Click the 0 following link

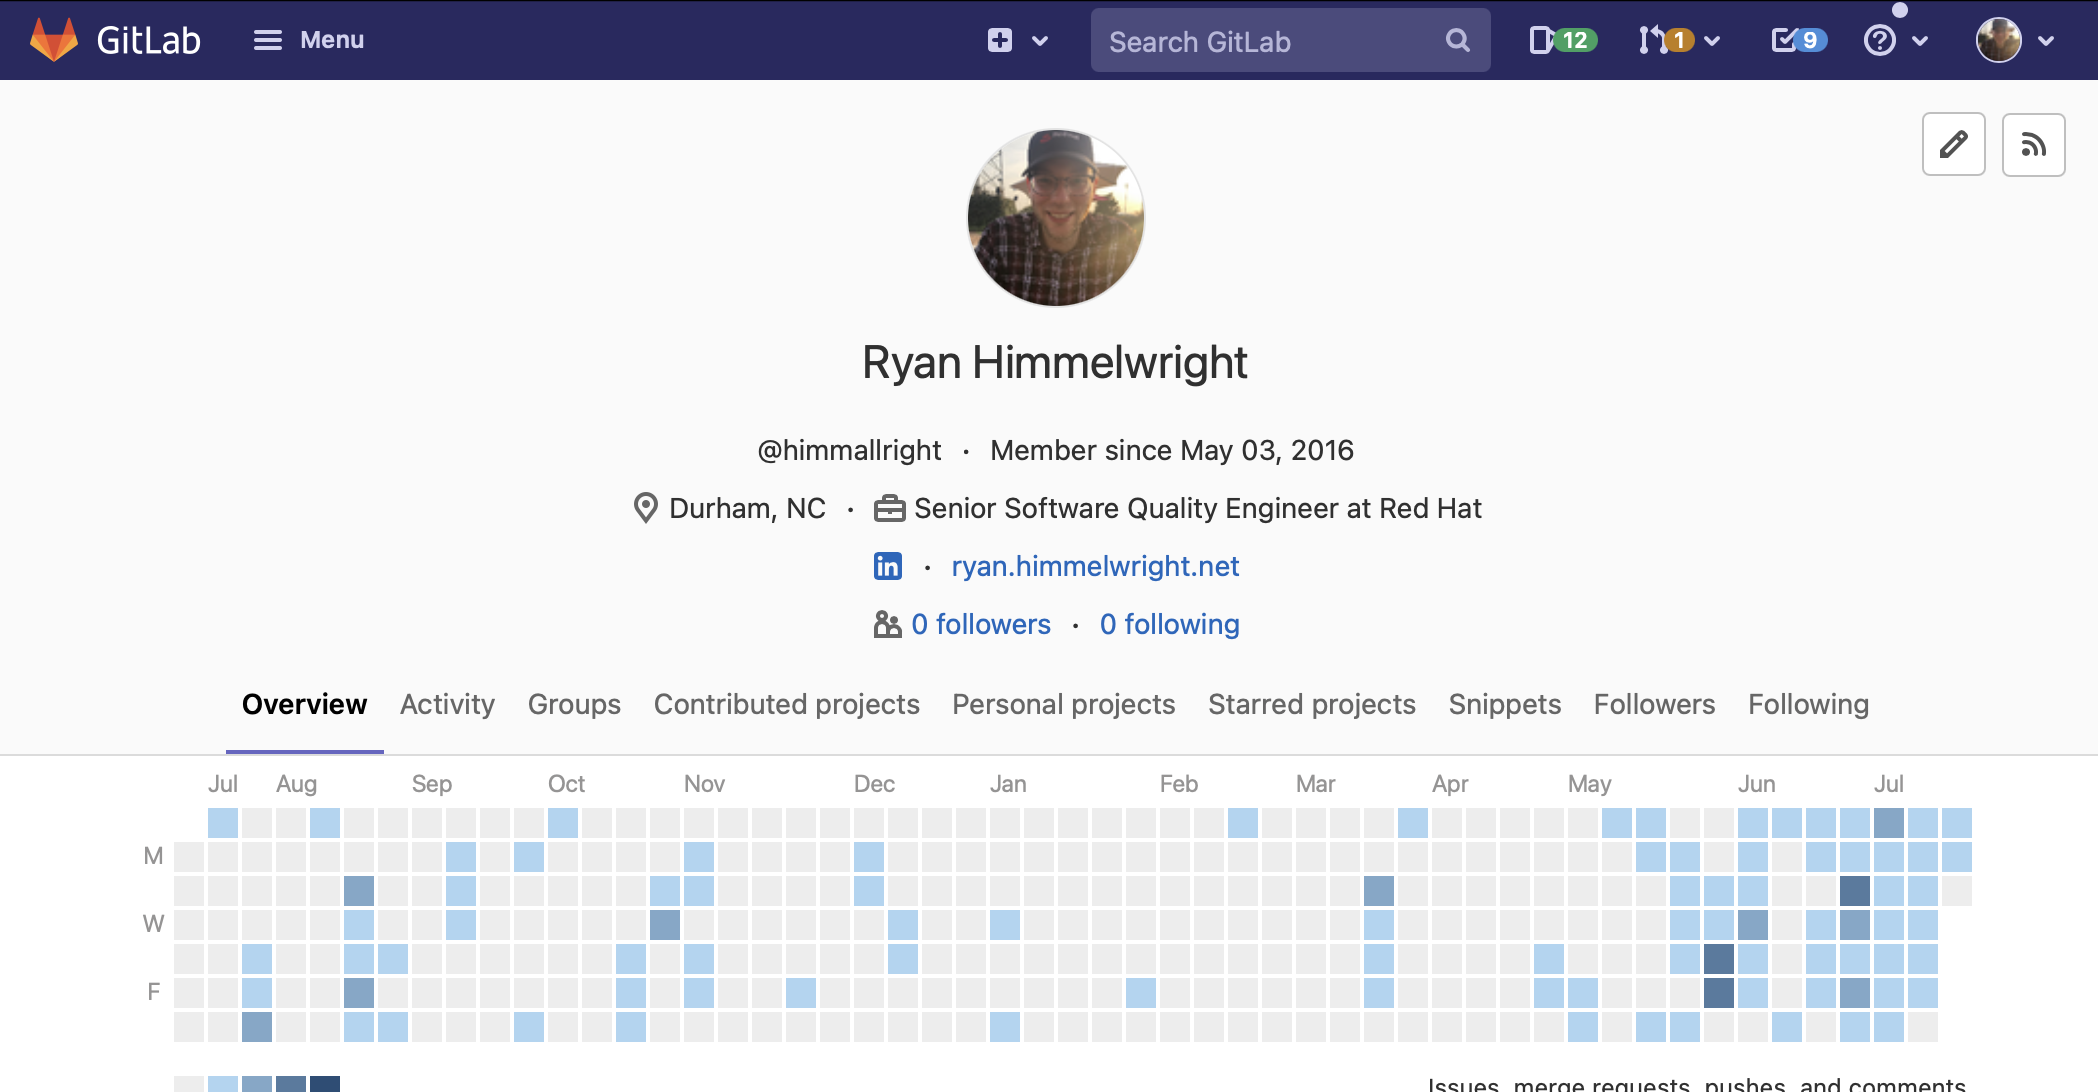point(1169,624)
